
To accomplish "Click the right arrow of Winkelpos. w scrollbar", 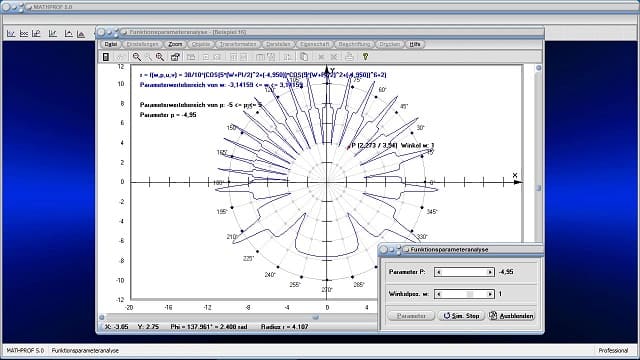I will click(490, 294).
